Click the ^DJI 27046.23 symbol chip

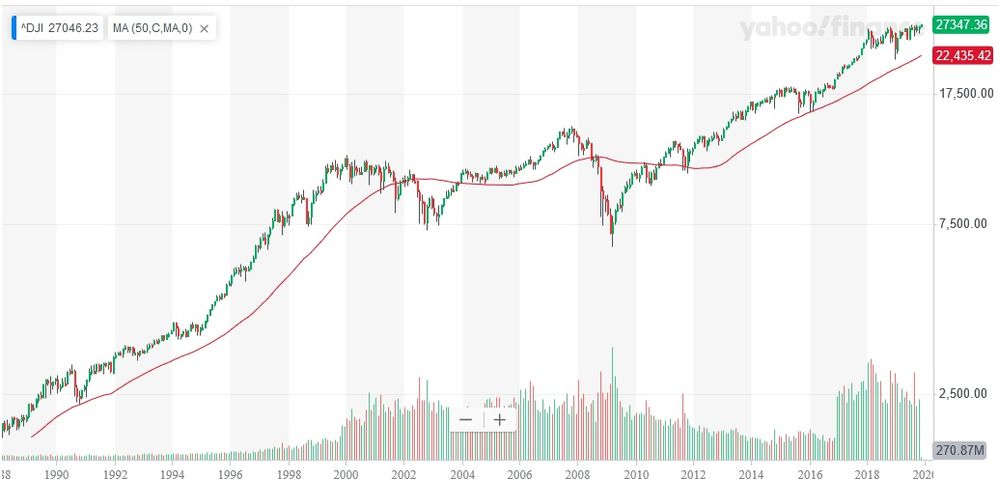60,29
